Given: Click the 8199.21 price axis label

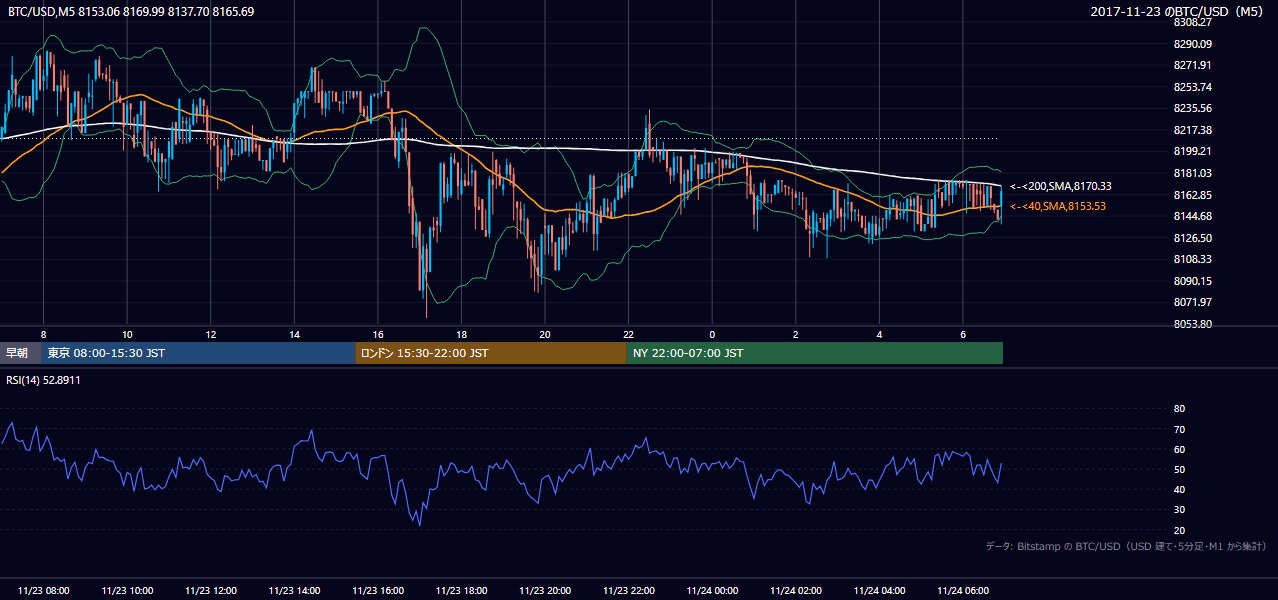Looking at the screenshot, I should [1192, 151].
